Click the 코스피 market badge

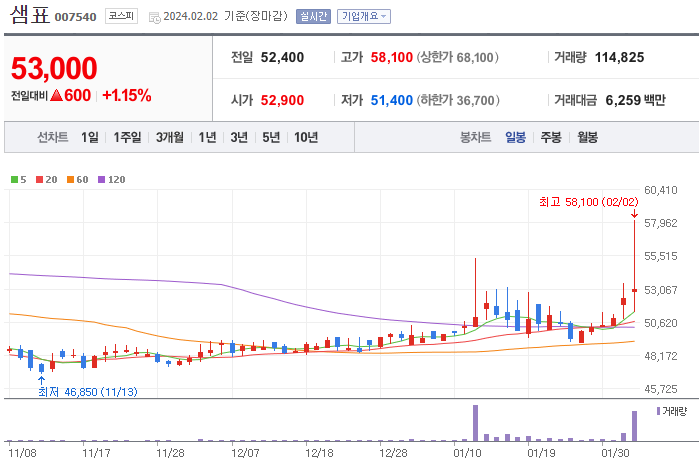121,16
